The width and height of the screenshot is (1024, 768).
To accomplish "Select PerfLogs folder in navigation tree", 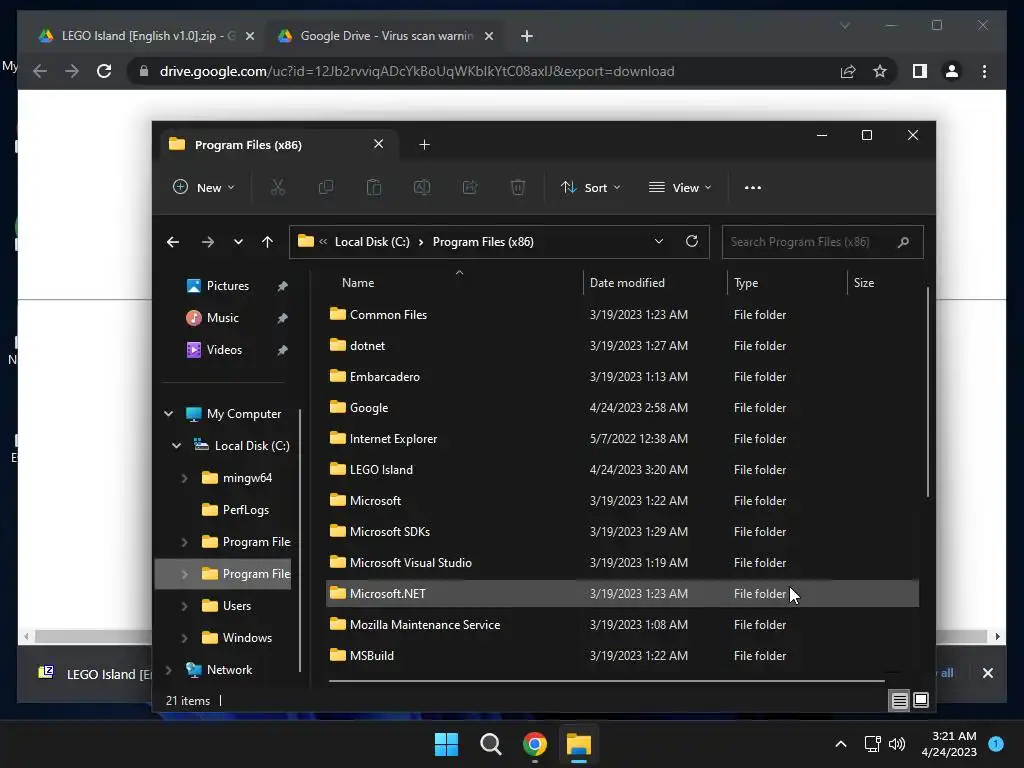I will (x=245, y=510).
